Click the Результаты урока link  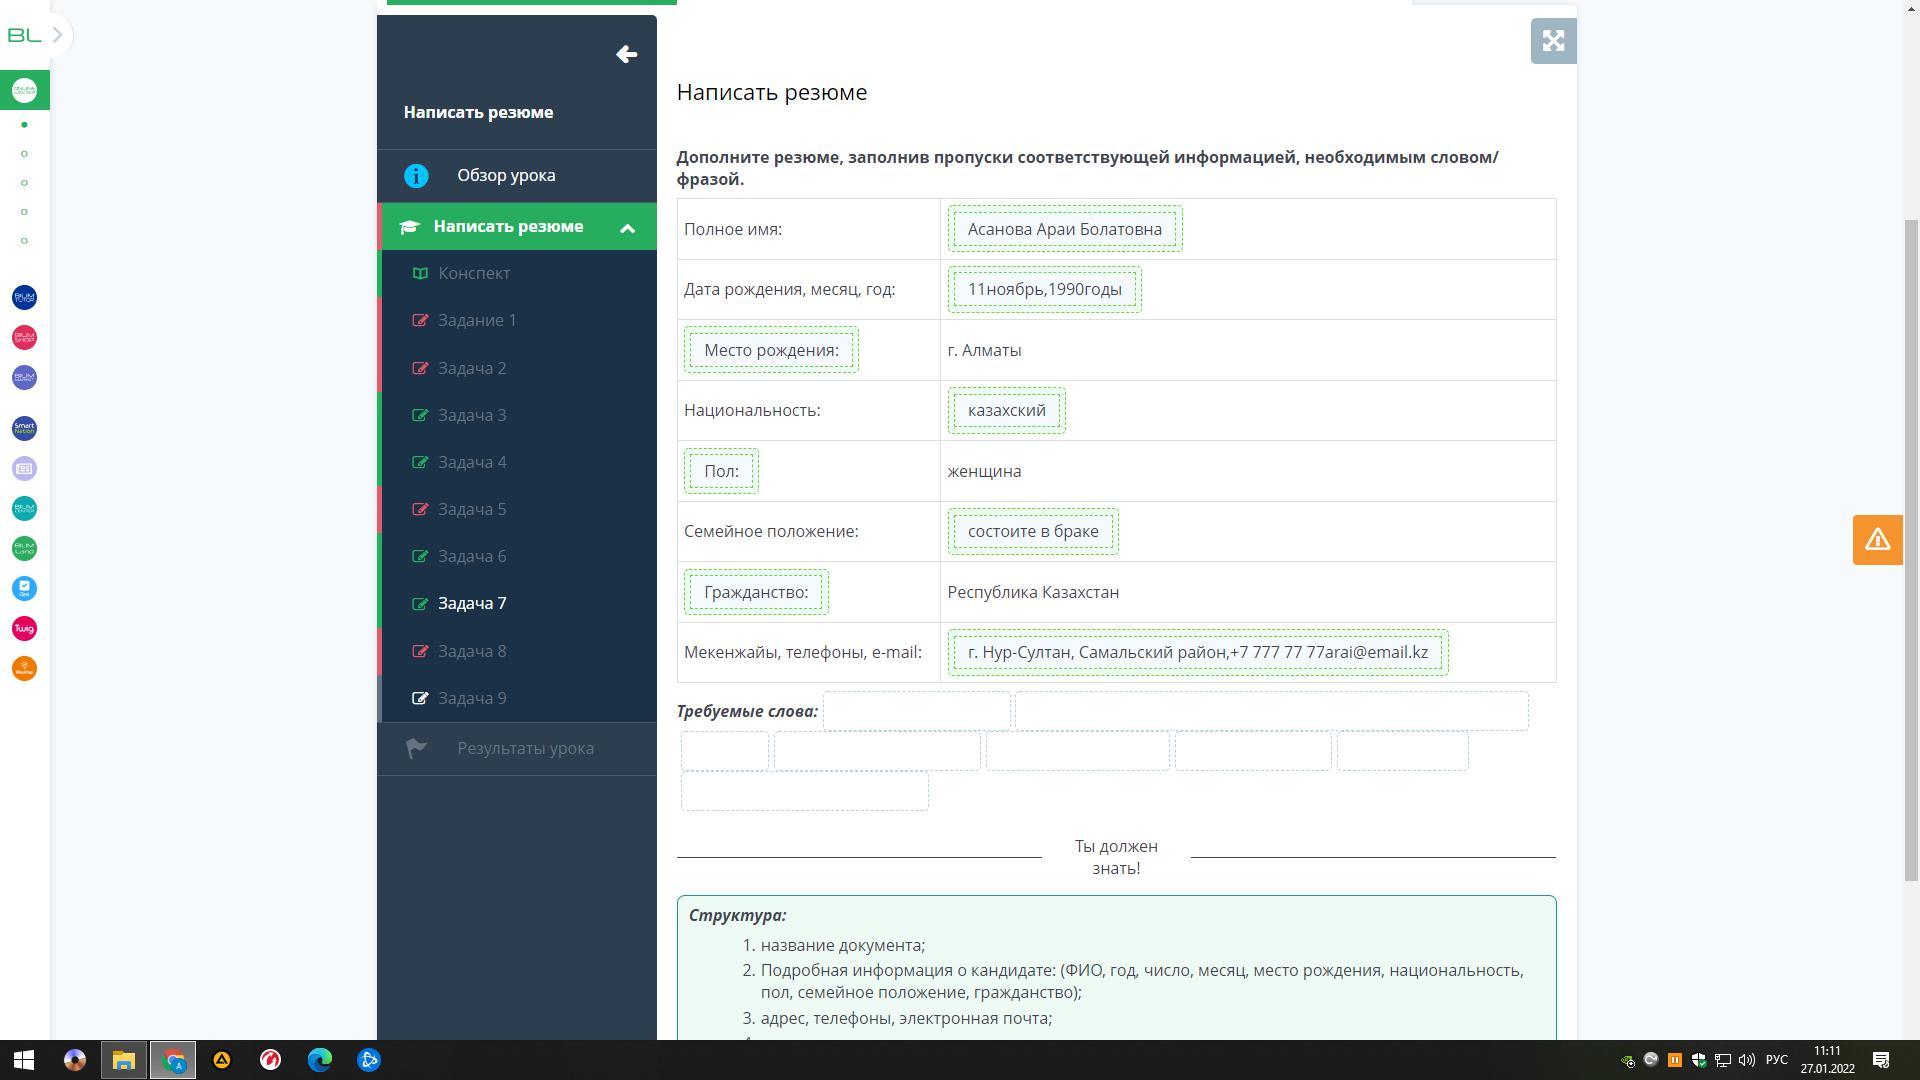[525, 749]
